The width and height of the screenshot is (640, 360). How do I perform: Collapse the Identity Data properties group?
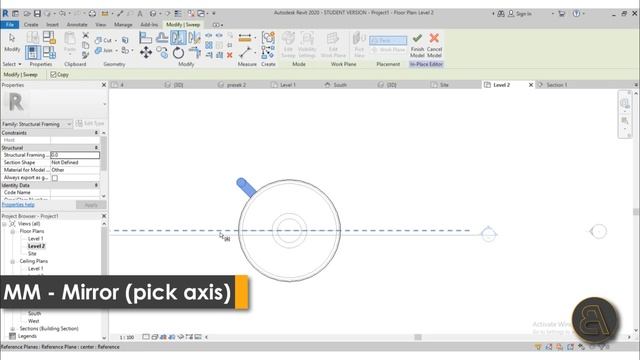[x=96, y=185]
